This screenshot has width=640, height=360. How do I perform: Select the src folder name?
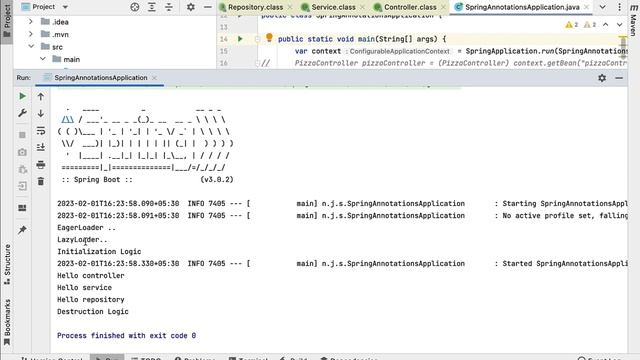click(x=58, y=47)
